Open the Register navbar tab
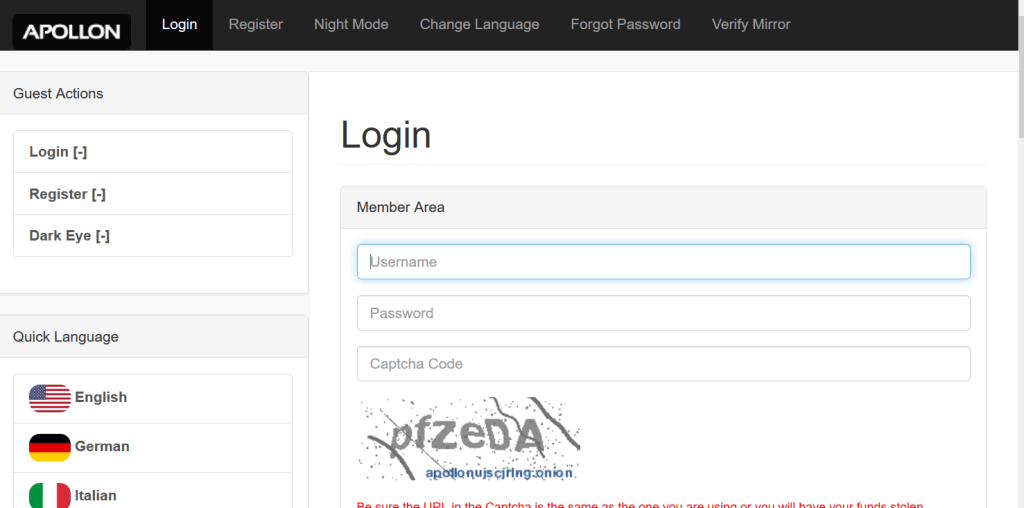 click(x=255, y=25)
